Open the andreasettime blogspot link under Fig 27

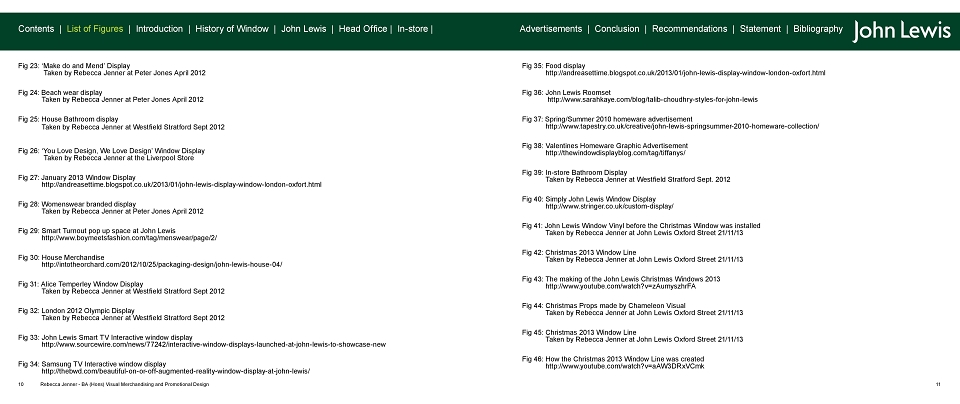point(181,185)
